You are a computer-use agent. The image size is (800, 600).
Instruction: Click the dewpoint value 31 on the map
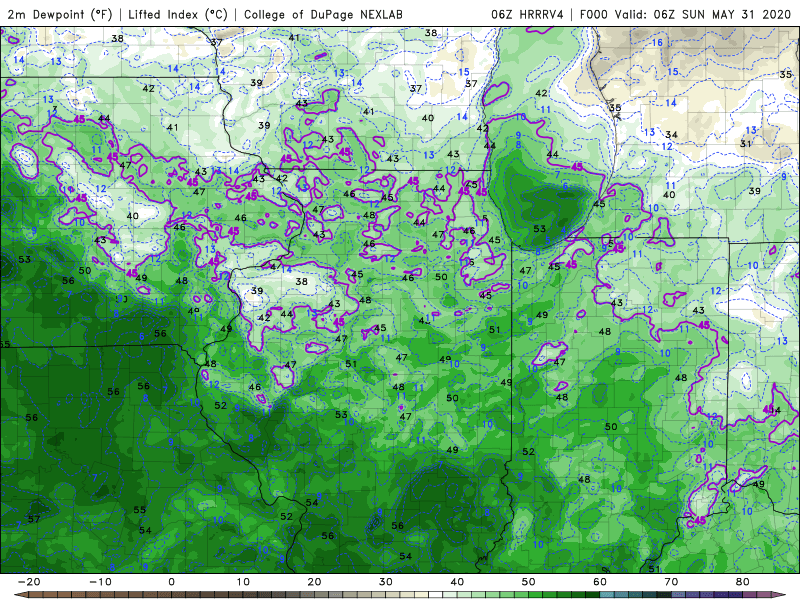pos(746,144)
